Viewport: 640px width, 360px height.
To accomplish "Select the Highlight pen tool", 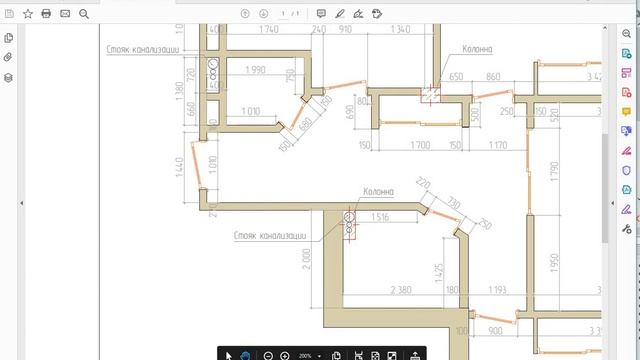I will (340, 14).
